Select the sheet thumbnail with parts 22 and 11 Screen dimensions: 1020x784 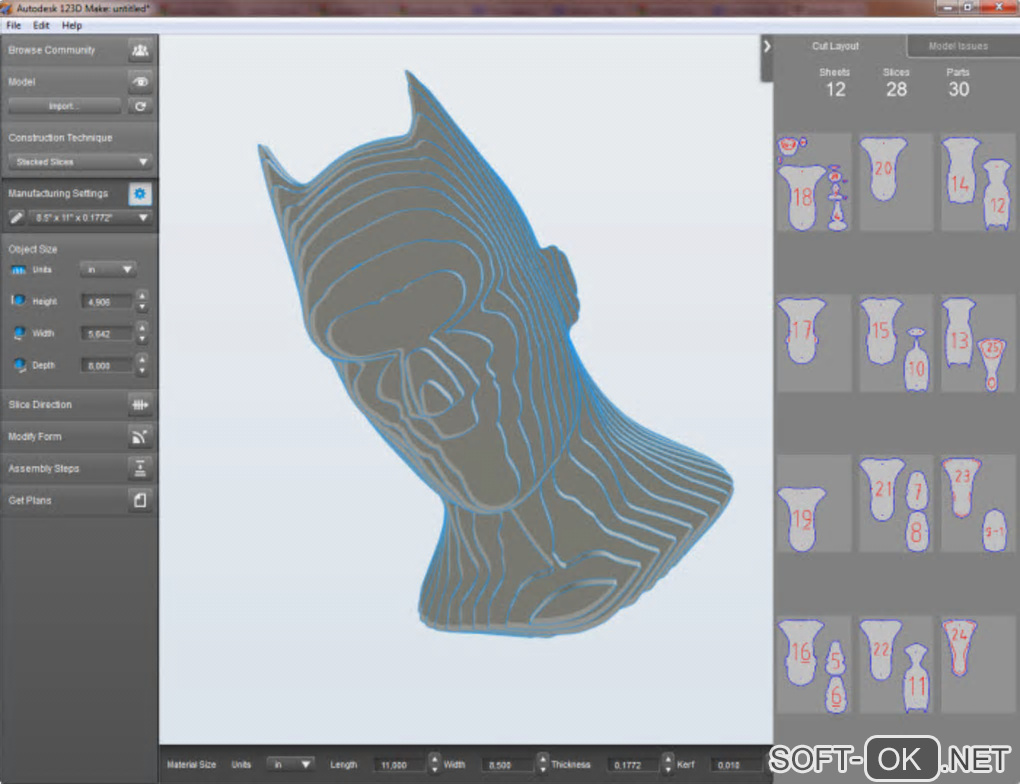pos(896,665)
